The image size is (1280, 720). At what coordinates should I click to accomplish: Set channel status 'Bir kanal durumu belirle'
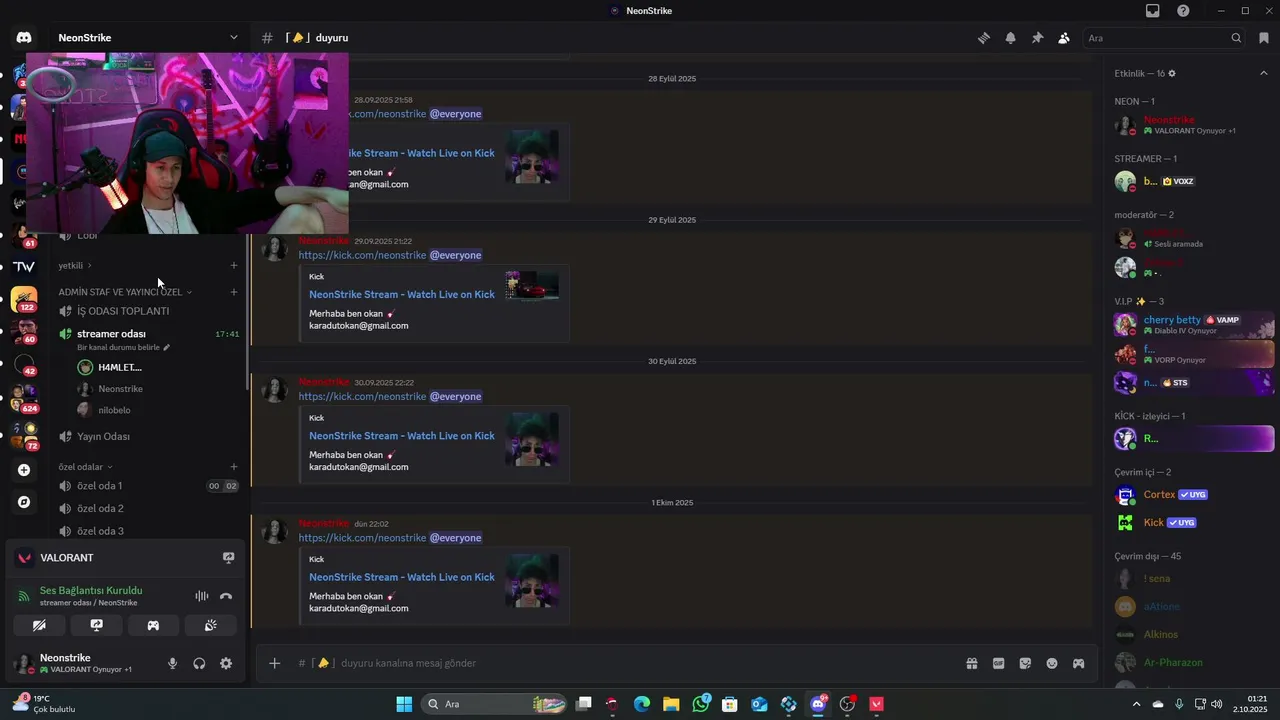pos(124,348)
